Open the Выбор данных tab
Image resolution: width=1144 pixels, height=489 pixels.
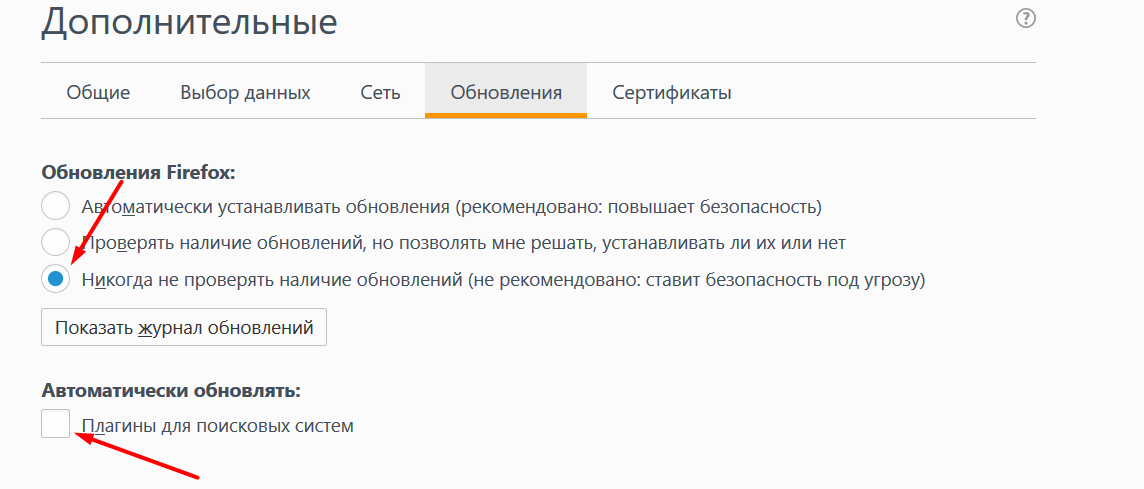[x=246, y=93]
